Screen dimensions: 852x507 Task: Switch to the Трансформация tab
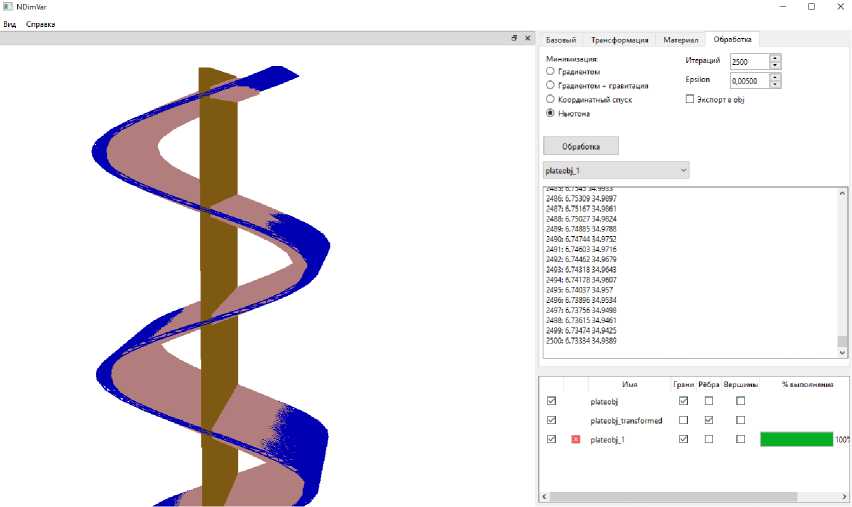click(x=619, y=40)
